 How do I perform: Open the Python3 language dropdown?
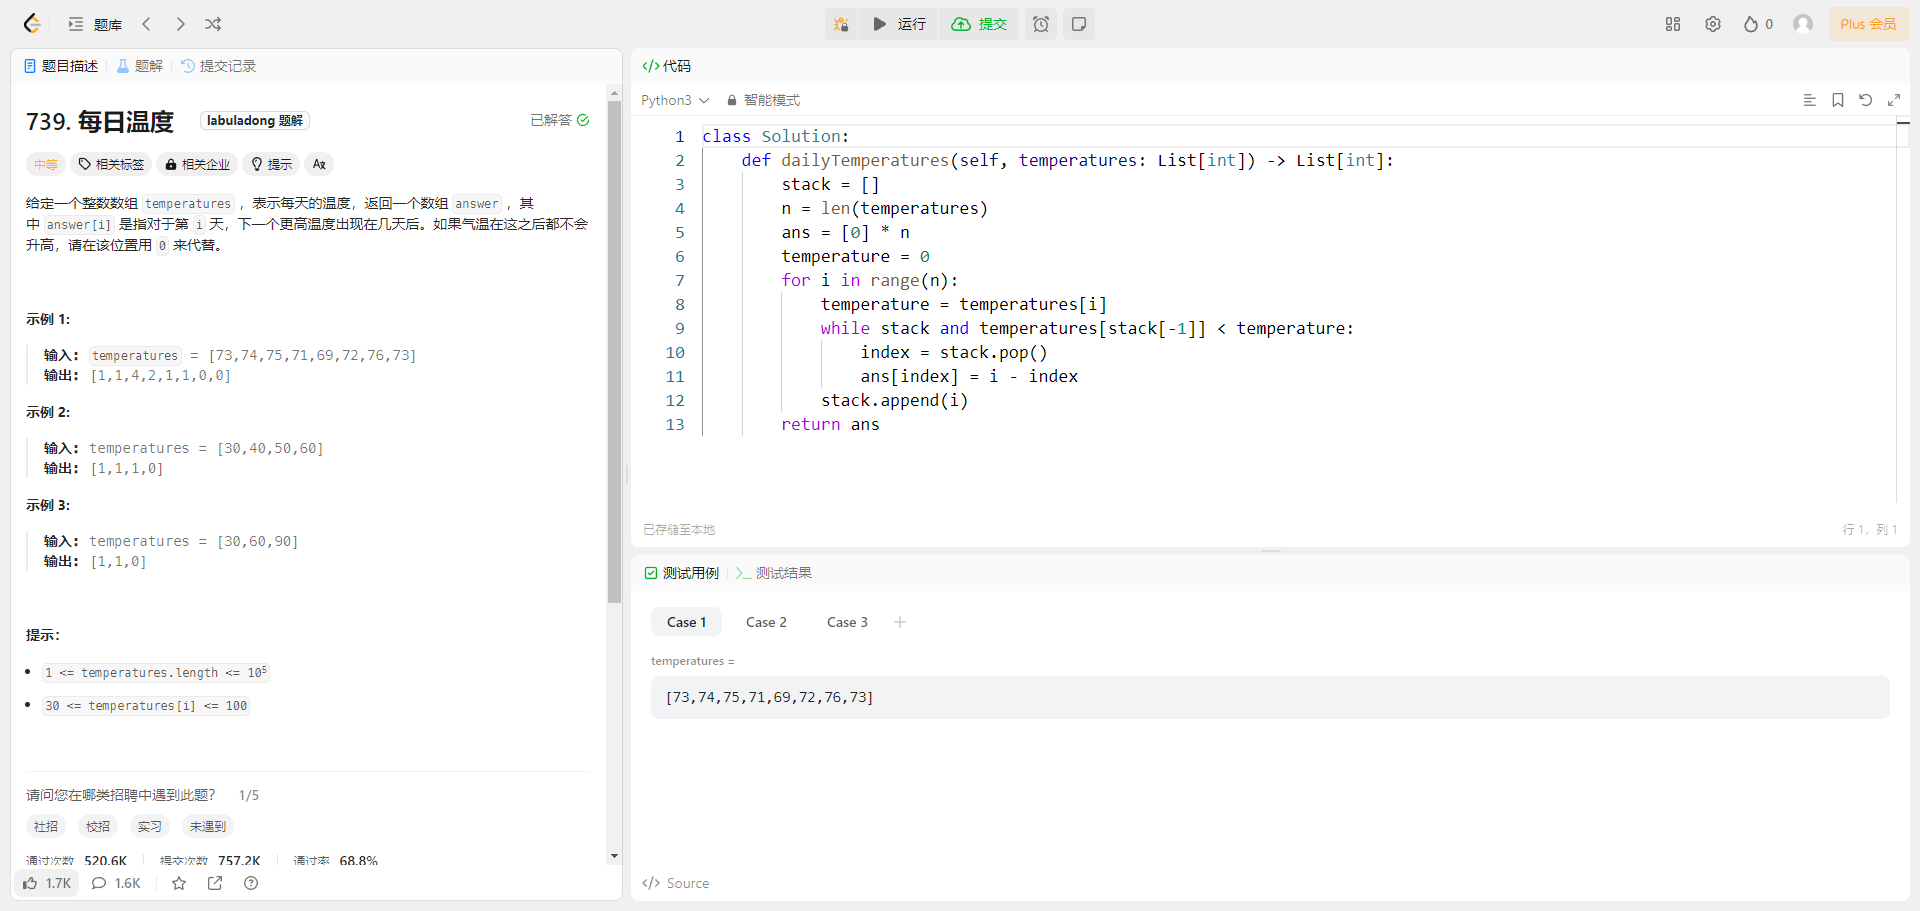click(675, 100)
